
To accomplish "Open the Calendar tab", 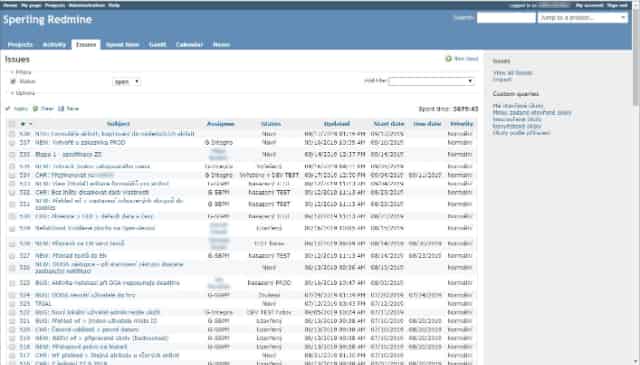I will [x=189, y=45].
